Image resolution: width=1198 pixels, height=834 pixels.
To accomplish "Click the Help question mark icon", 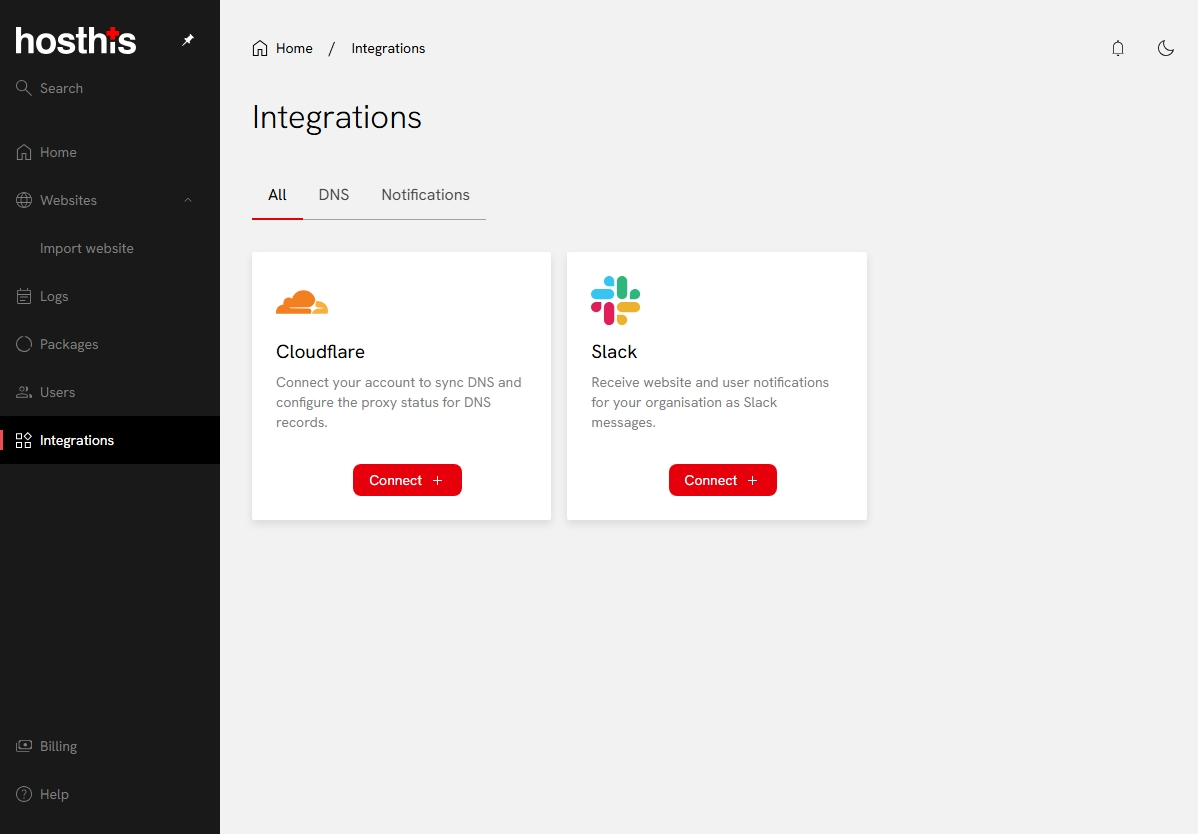I will tap(24, 794).
